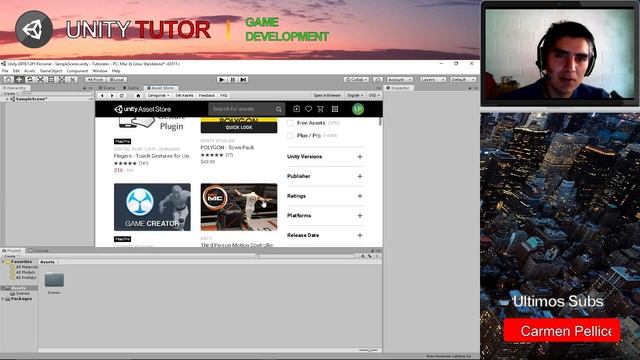The width and height of the screenshot is (640, 360).
Task: Select the custom editor tools icon
Action: (72, 80)
